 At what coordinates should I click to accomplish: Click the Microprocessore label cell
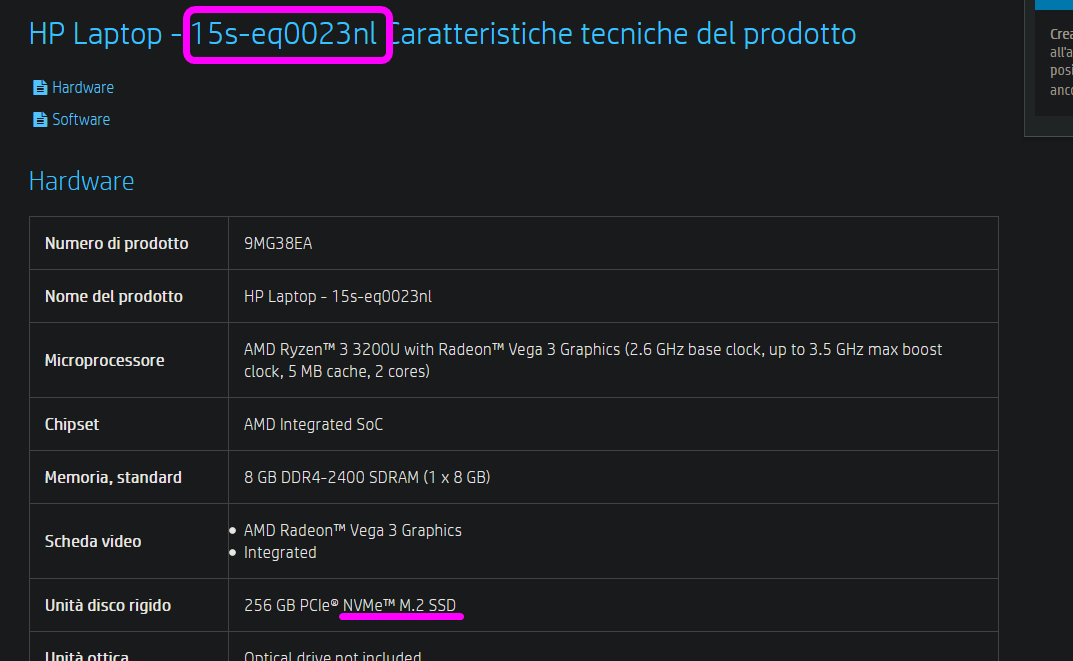point(129,360)
